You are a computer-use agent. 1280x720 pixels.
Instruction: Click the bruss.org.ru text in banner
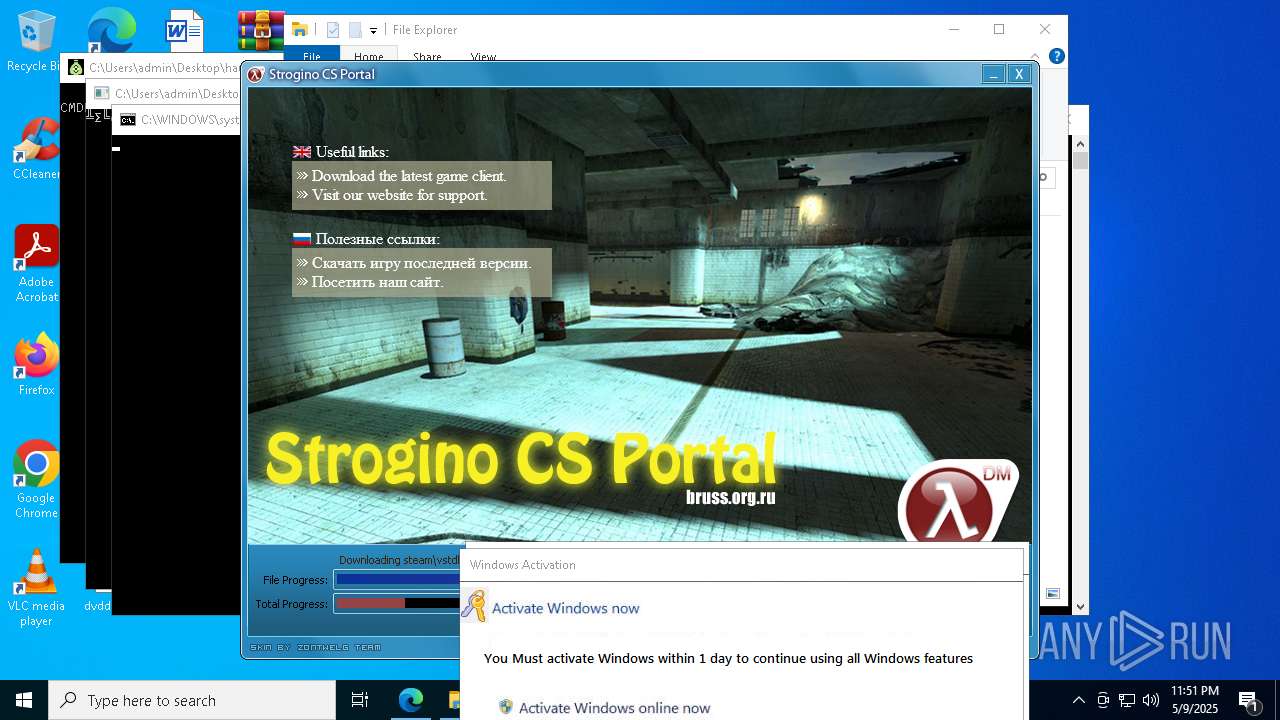pyautogui.click(x=731, y=497)
